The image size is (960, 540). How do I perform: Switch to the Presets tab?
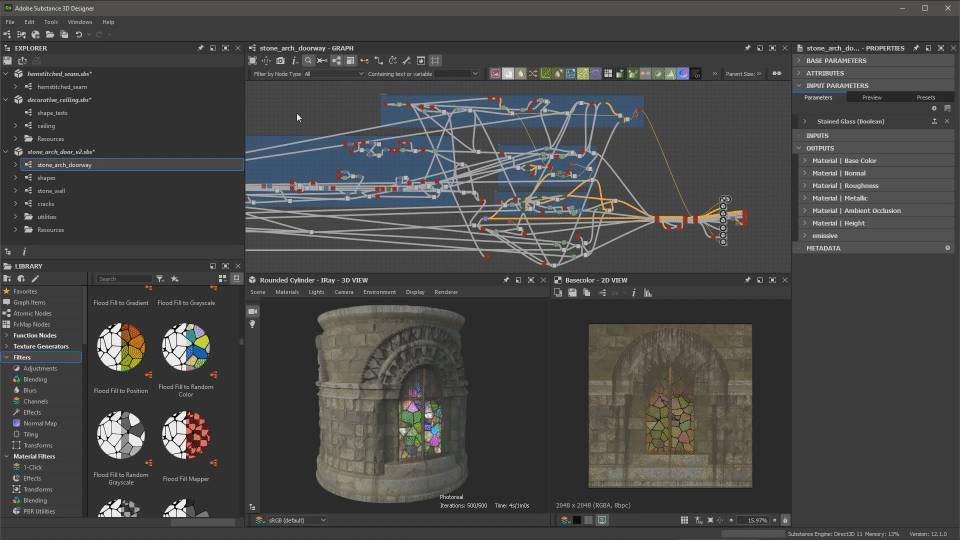[x=925, y=98]
